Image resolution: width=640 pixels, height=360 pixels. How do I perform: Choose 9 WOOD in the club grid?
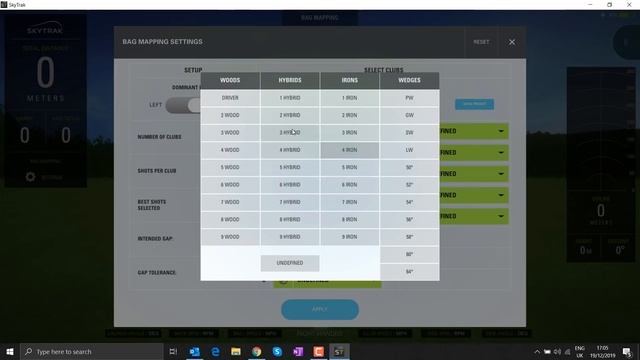point(230,237)
